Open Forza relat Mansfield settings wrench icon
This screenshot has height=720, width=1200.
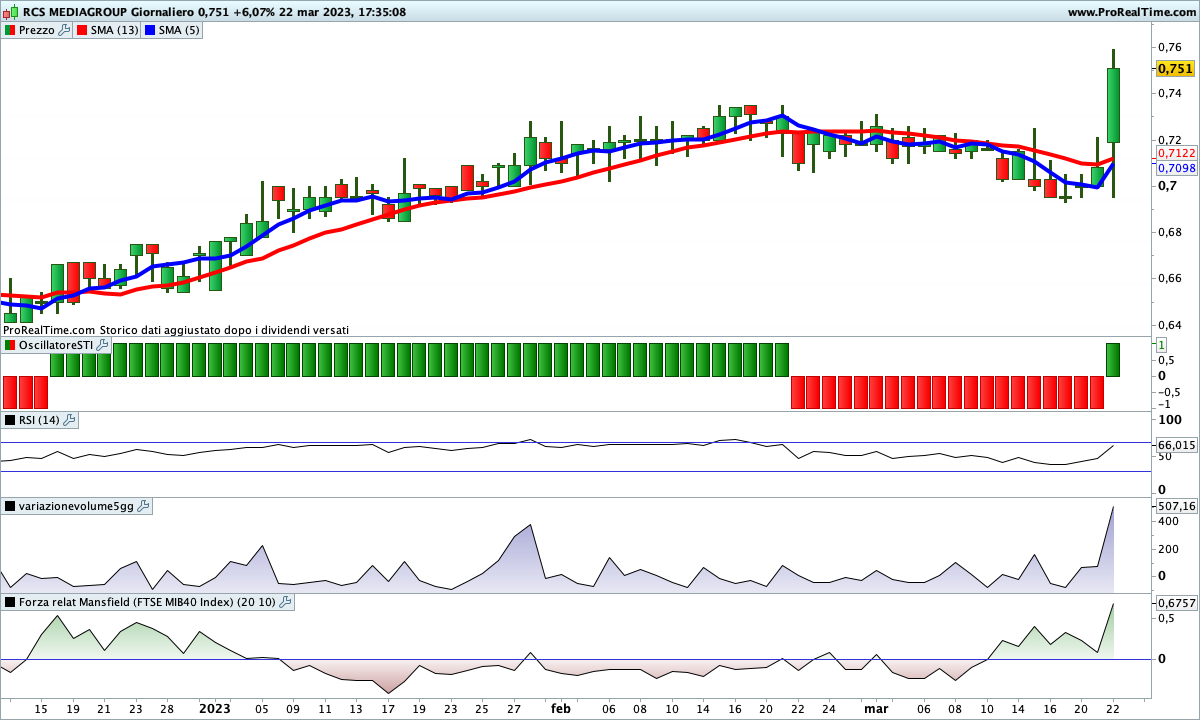285,602
